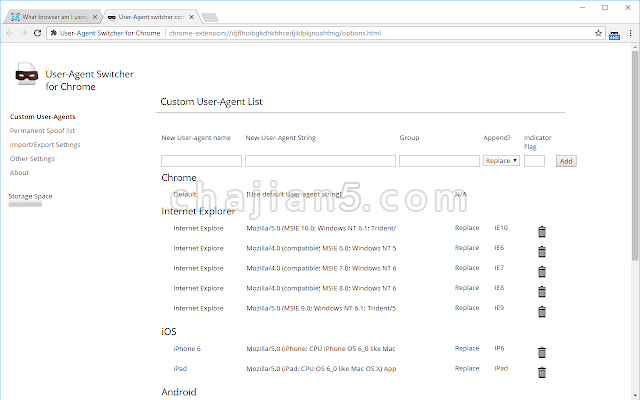Click the MSIE 6.0 user-agent string
This screenshot has height=400, width=640.
(x=321, y=248)
